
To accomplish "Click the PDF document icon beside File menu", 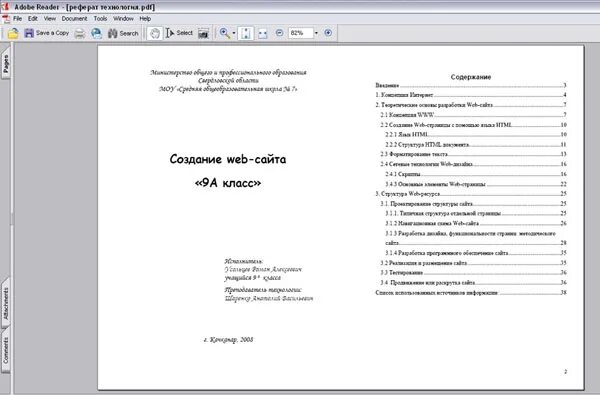I will point(6,19).
